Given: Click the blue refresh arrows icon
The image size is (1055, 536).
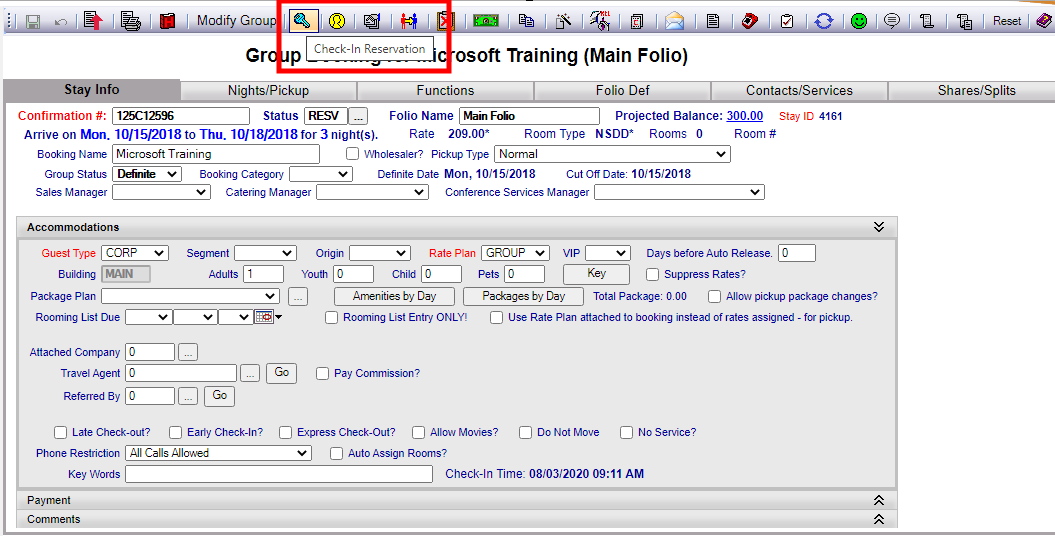Looking at the screenshot, I should point(823,20).
